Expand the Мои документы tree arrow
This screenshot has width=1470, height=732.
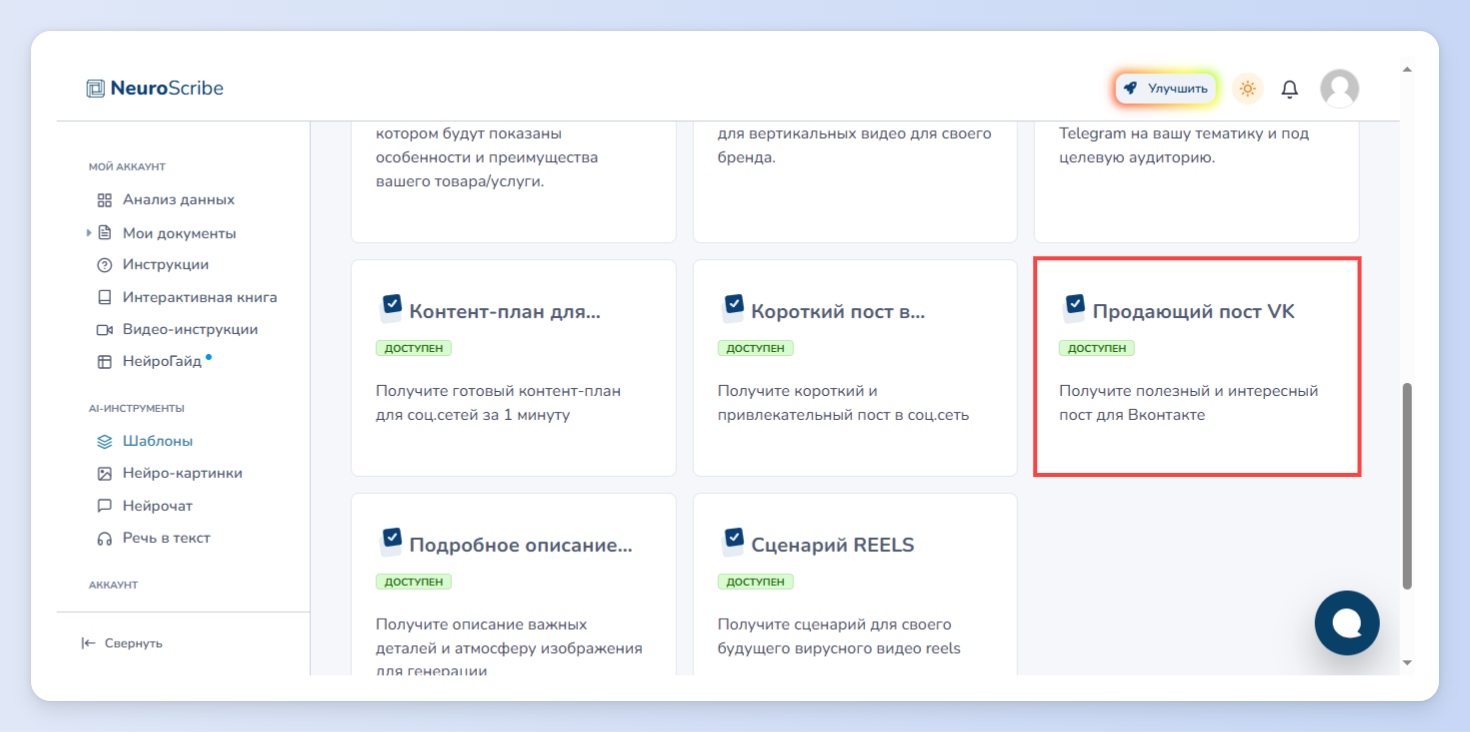coord(88,233)
